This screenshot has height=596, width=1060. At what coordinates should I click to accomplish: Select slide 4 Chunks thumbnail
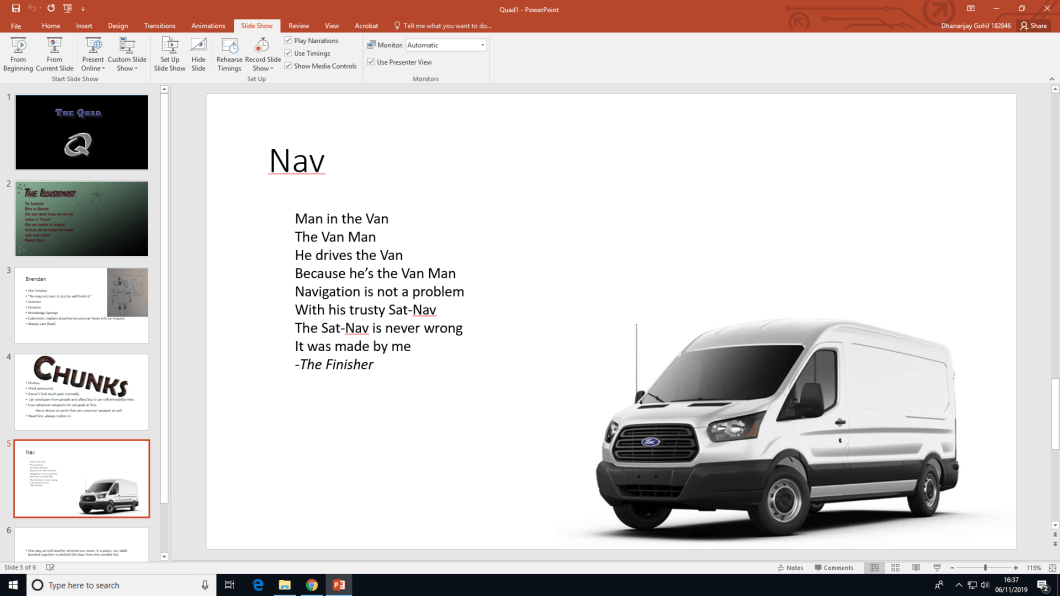click(82, 392)
